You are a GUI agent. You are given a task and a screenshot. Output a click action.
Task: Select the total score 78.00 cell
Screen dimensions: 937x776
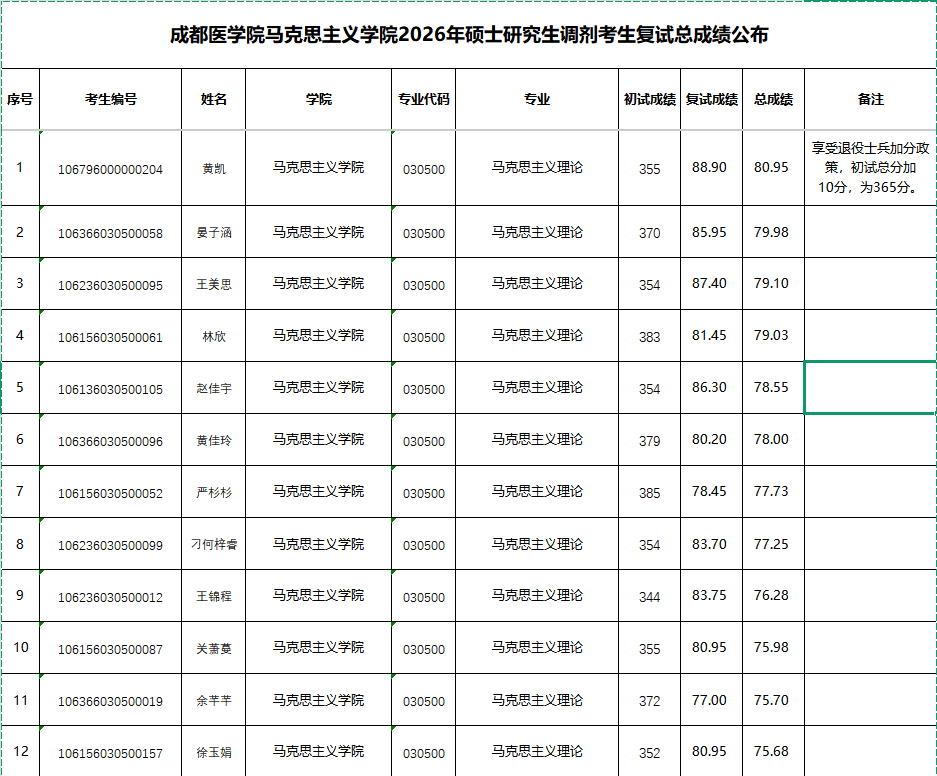[x=771, y=439]
